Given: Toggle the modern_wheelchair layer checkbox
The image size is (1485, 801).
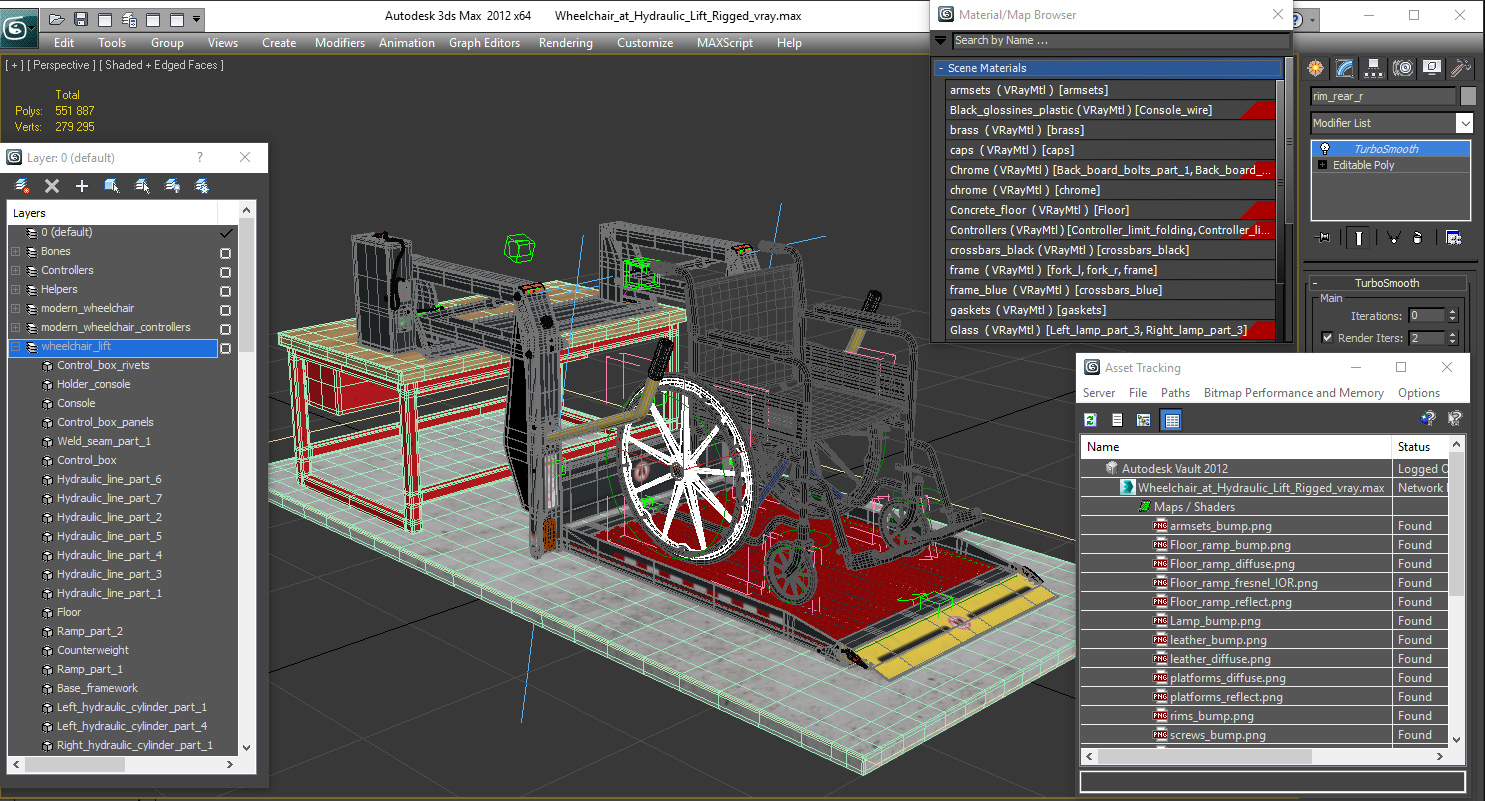Looking at the screenshot, I should (x=225, y=309).
